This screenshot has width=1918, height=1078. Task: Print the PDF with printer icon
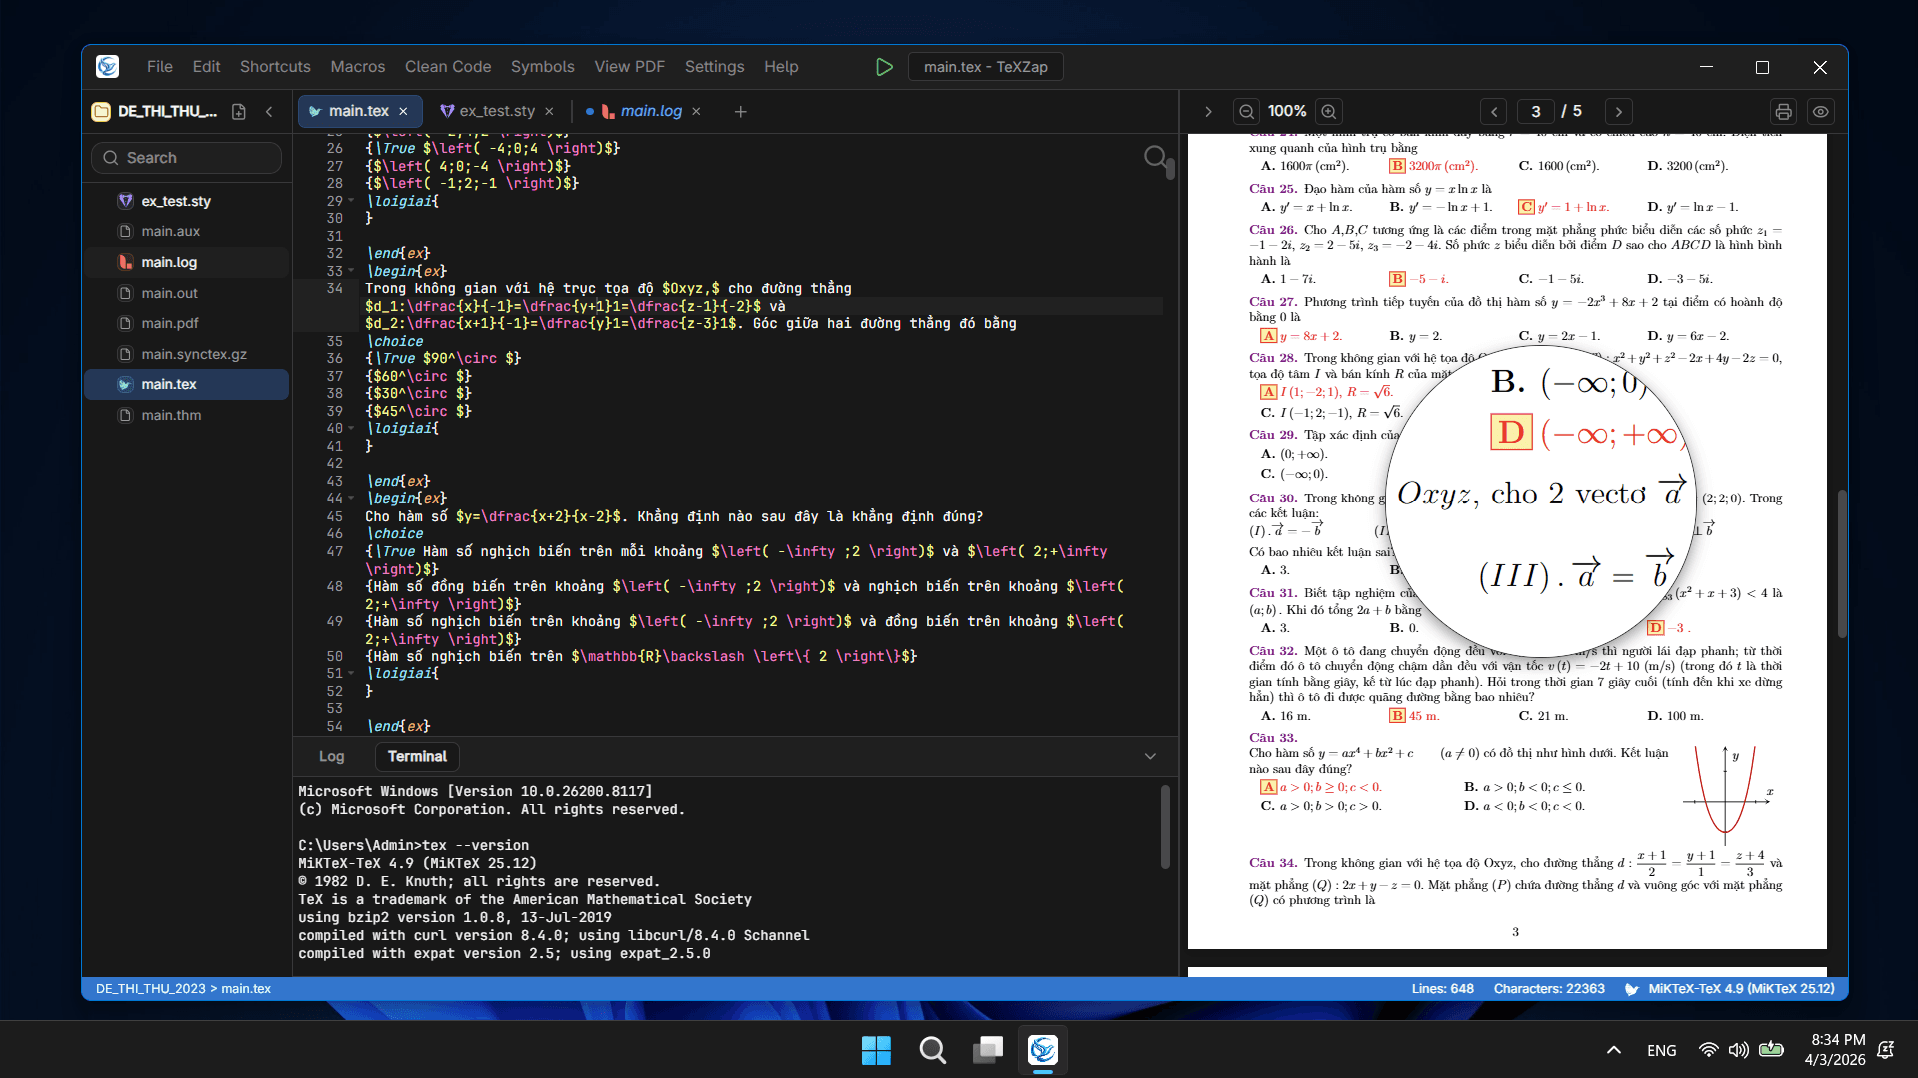point(1783,112)
